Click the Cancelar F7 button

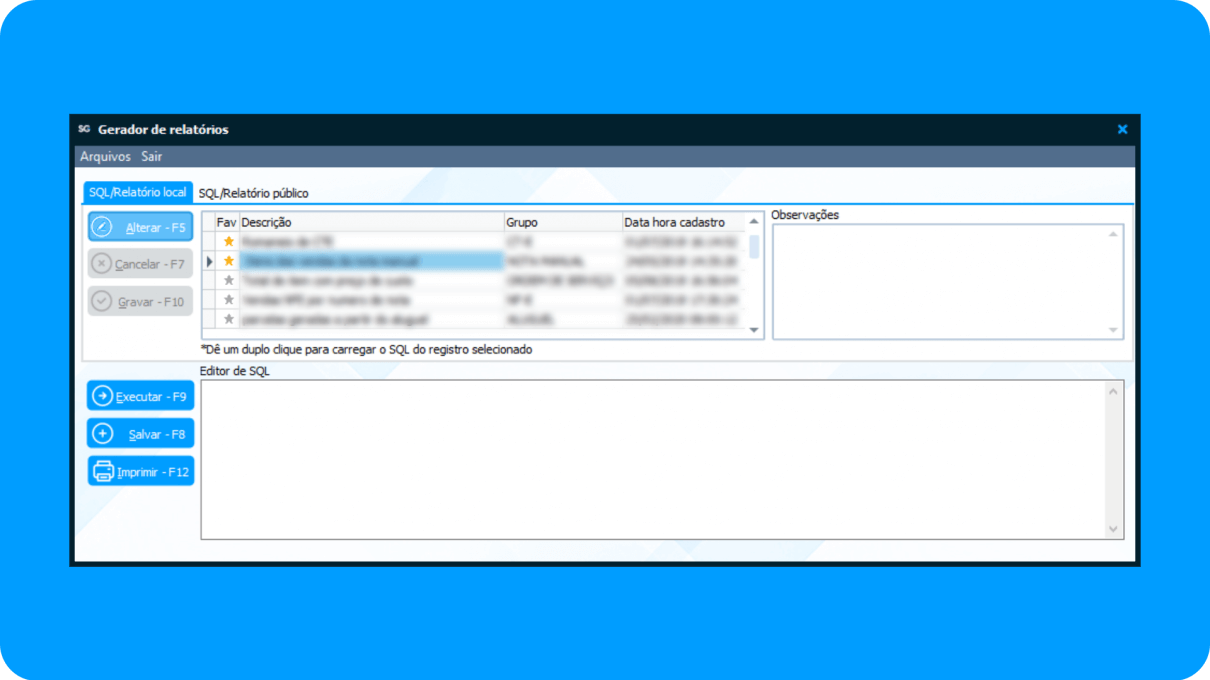(140, 264)
